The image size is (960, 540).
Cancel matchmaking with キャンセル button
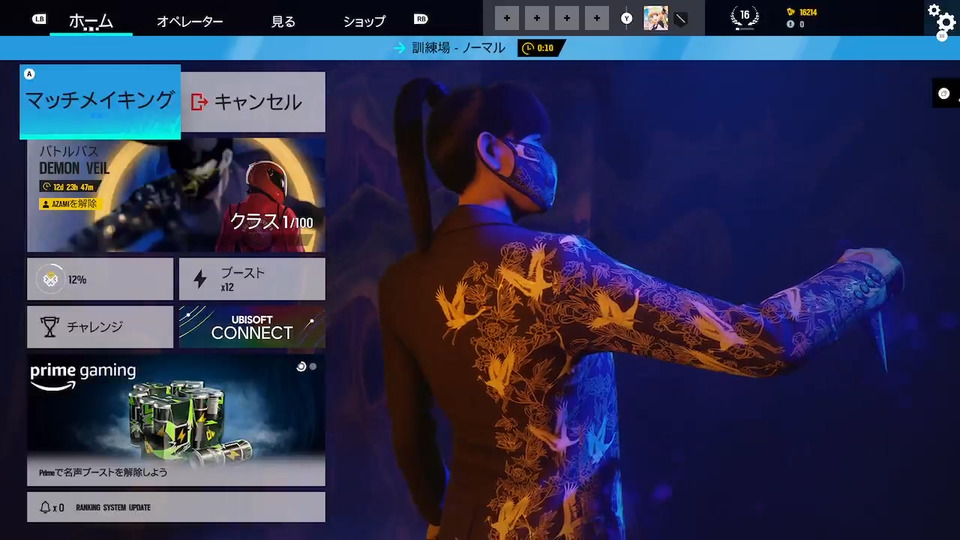pos(253,102)
